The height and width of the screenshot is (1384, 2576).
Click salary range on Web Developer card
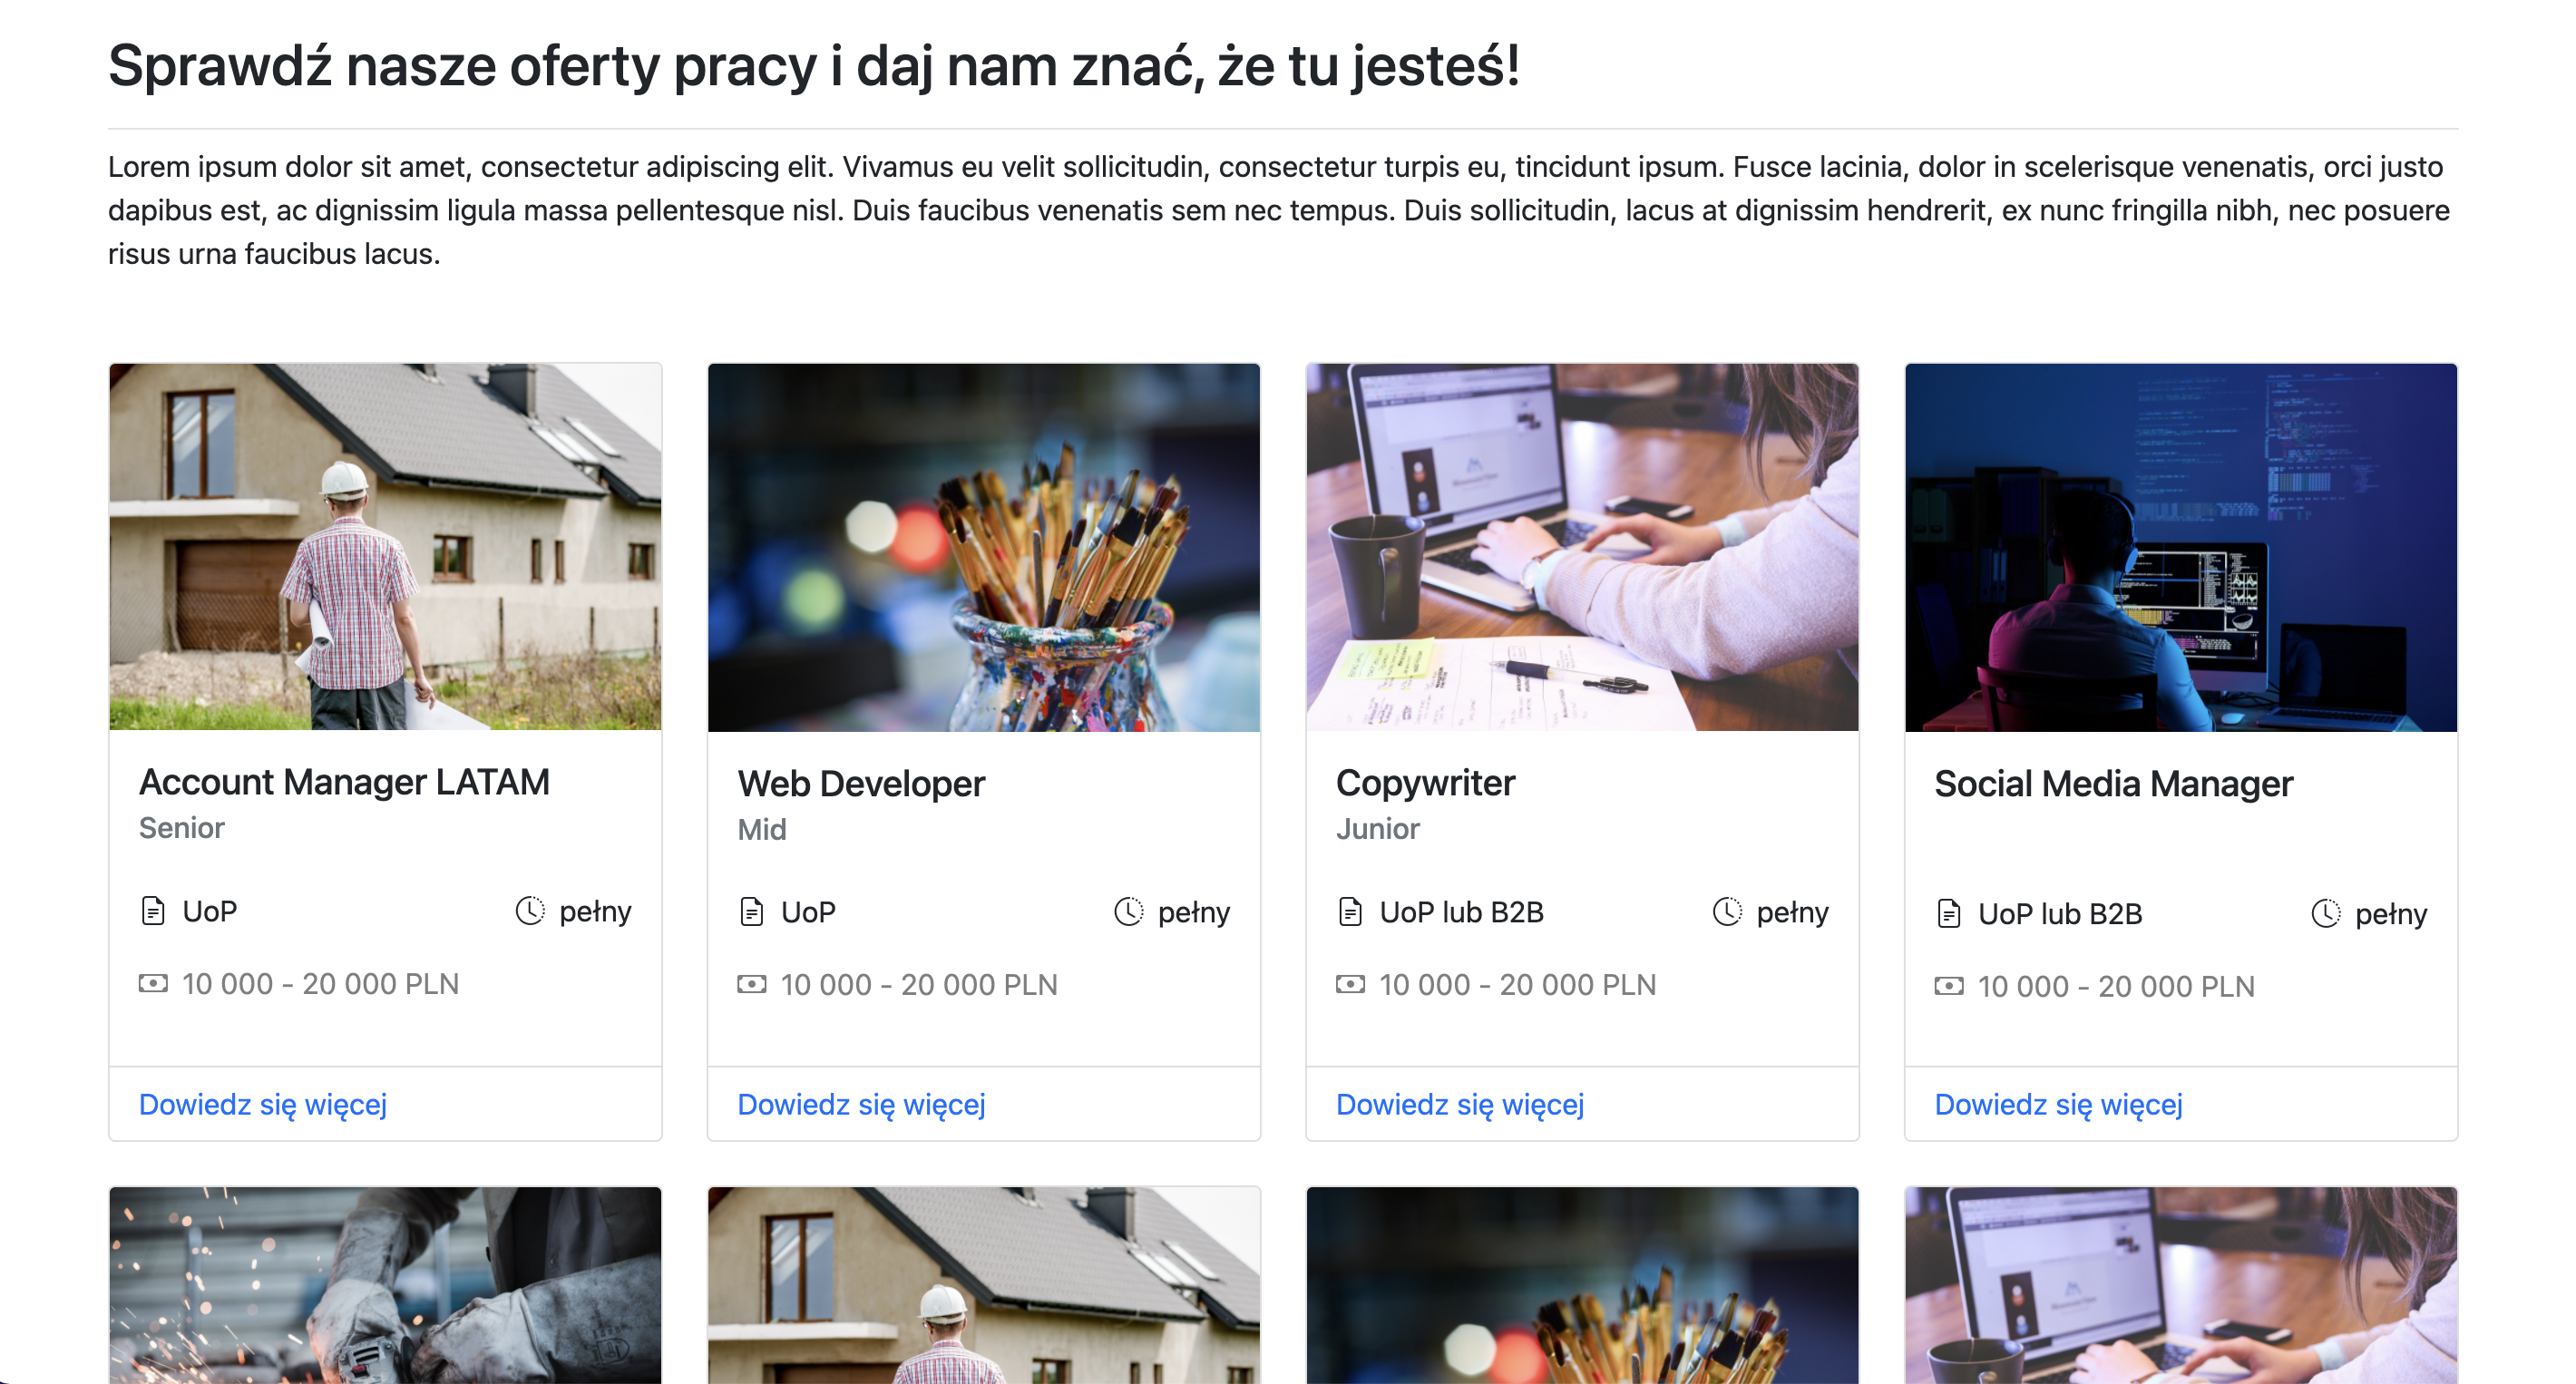pos(919,985)
